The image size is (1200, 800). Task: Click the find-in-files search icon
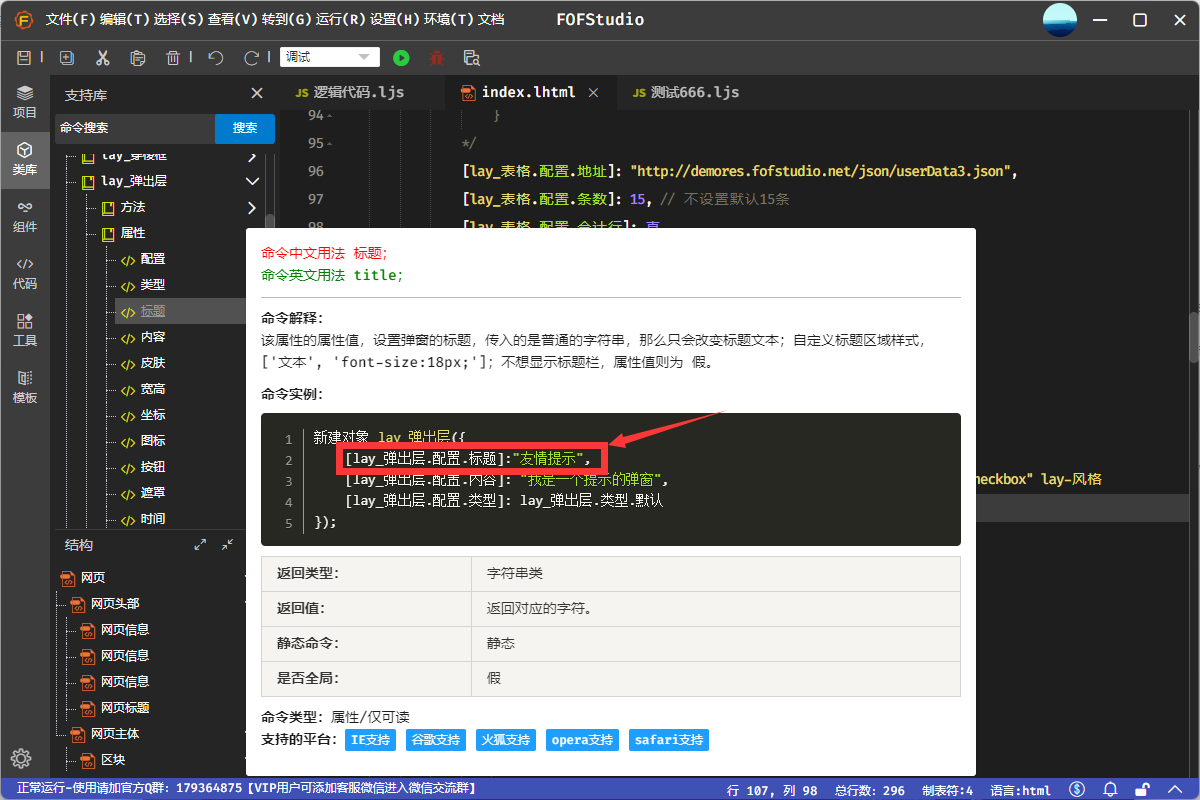472,58
